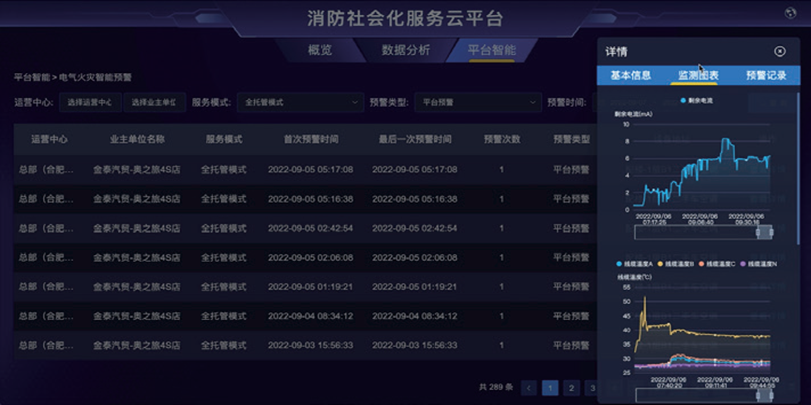Open the 选择业主单位 selector
Viewport: 811px width, 405px height.
[155, 102]
